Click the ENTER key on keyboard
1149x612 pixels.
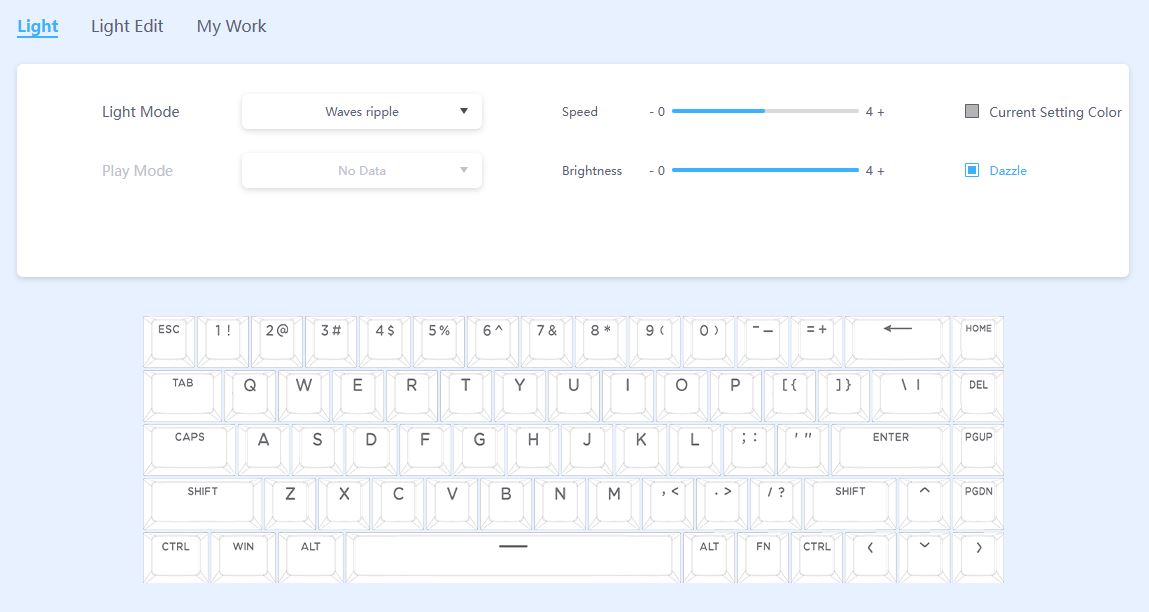point(890,448)
